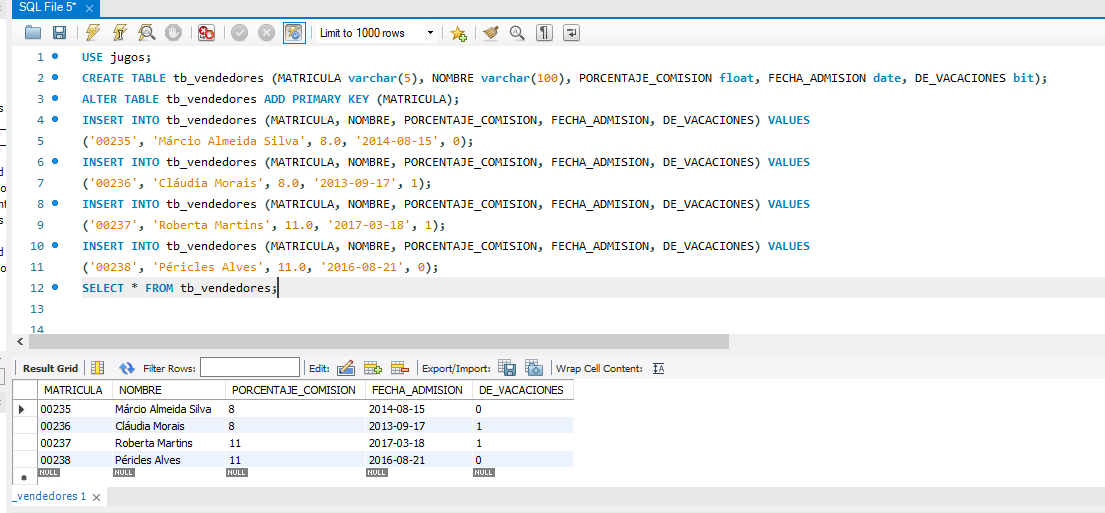Export recordset to external file icon
The height and width of the screenshot is (513, 1105).
[x=507, y=368]
